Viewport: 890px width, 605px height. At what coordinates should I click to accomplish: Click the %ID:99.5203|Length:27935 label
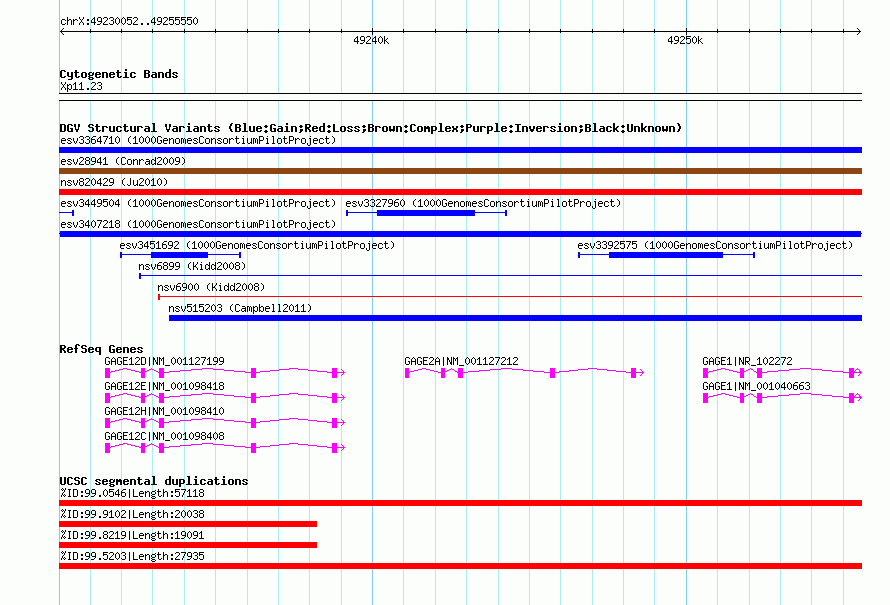point(132,556)
